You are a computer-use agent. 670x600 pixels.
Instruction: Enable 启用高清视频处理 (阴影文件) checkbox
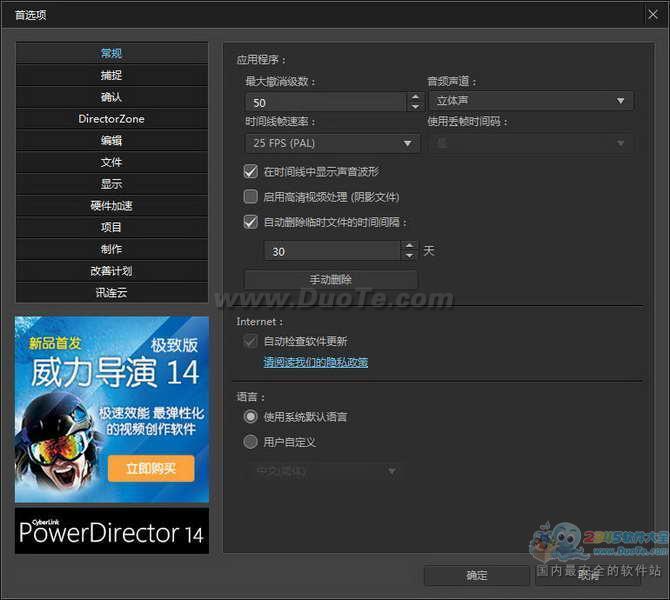click(x=251, y=197)
